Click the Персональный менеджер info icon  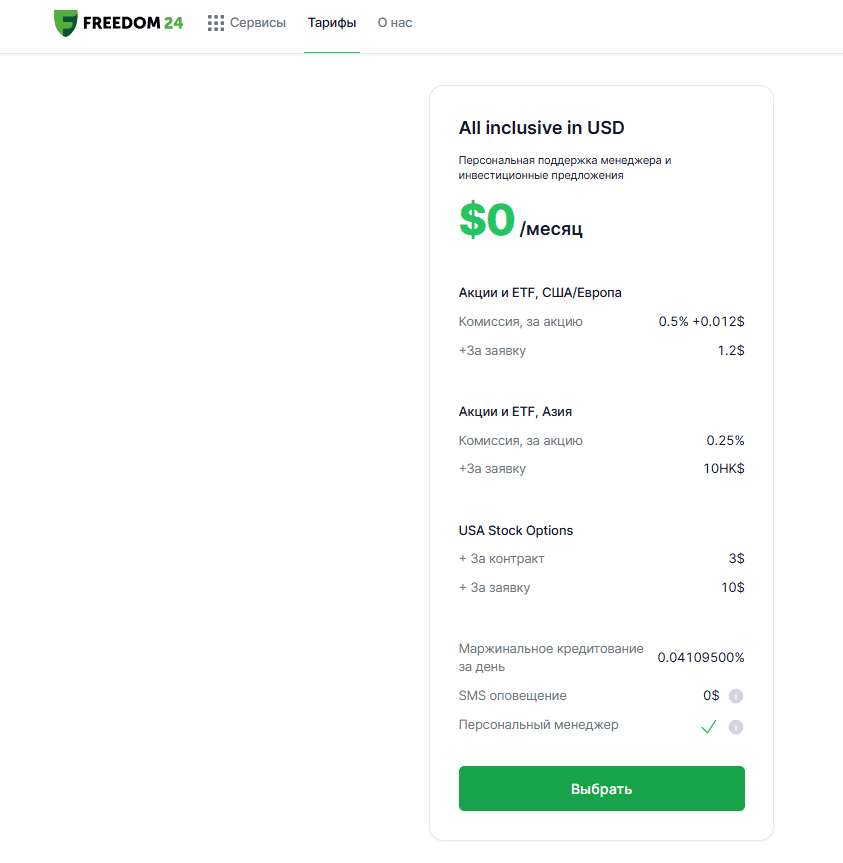pyautogui.click(x=736, y=727)
